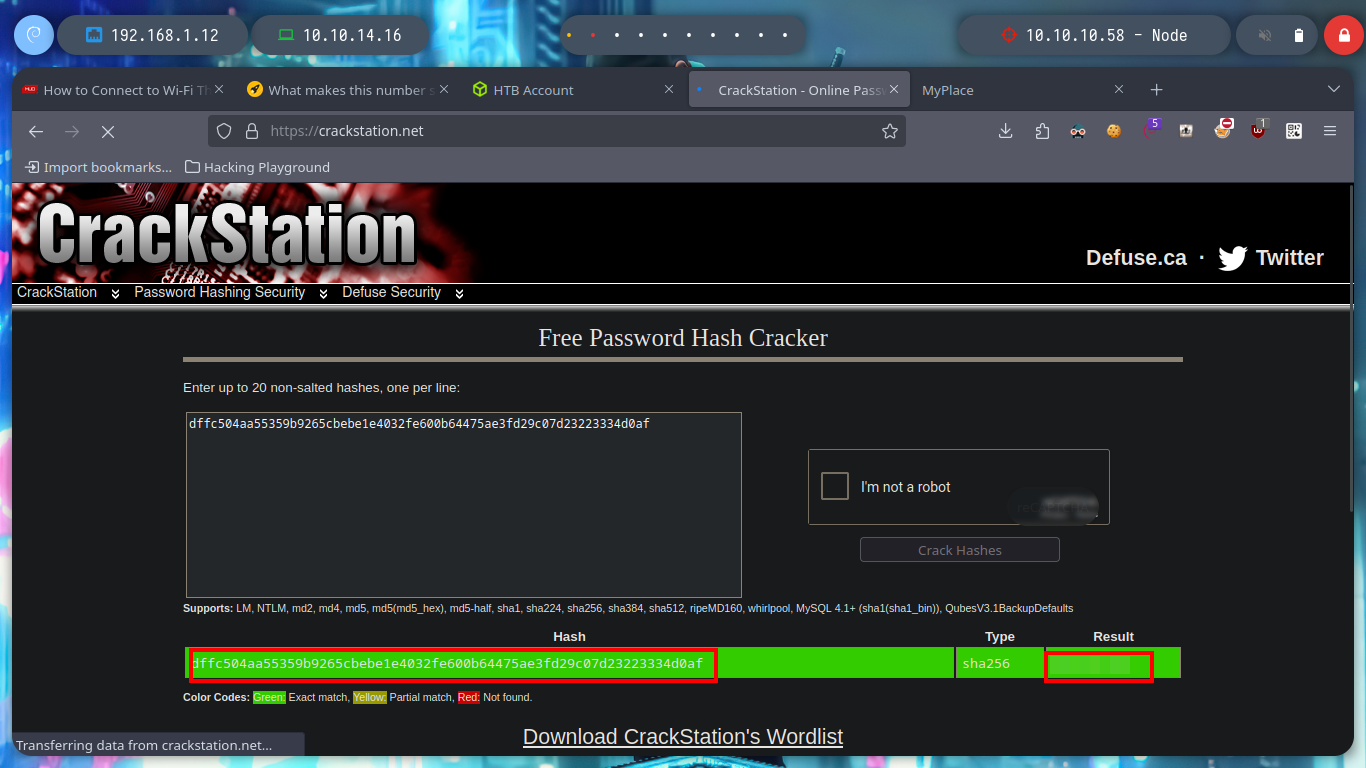1366x768 pixels.
Task: Switch to the MyPlace tab
Action: 1023,90
